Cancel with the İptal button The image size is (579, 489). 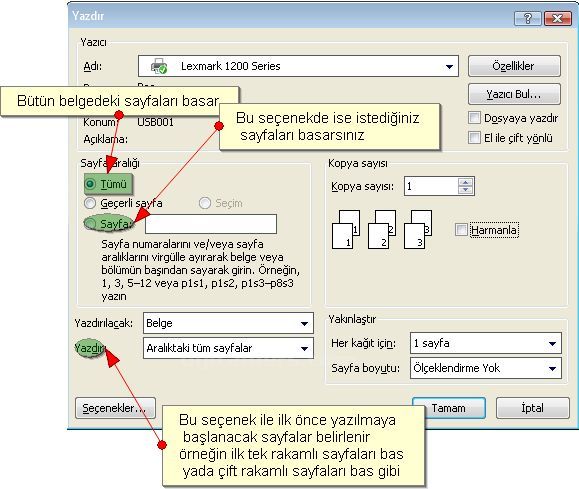coord(532,408)
